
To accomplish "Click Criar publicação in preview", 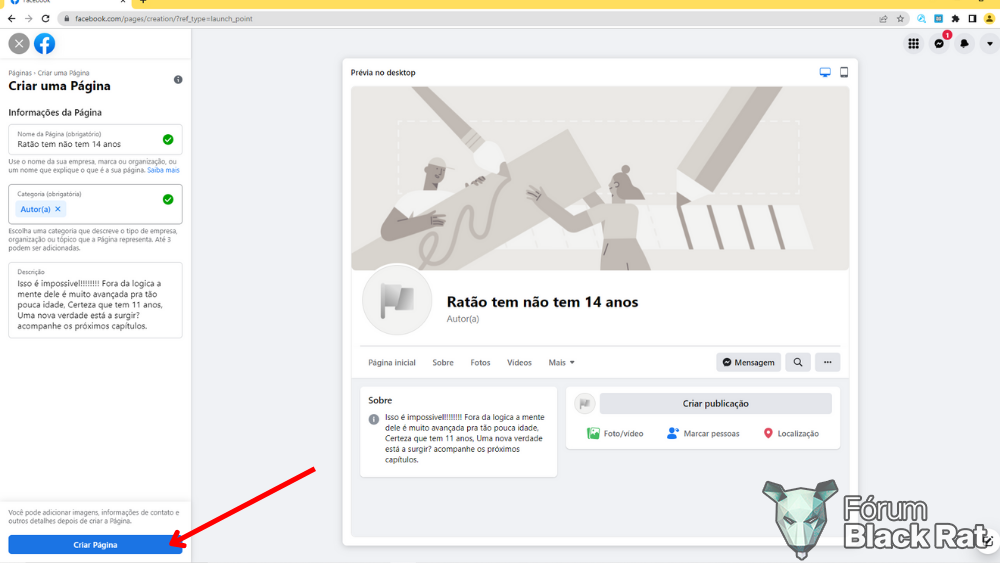I will point(716,404).
